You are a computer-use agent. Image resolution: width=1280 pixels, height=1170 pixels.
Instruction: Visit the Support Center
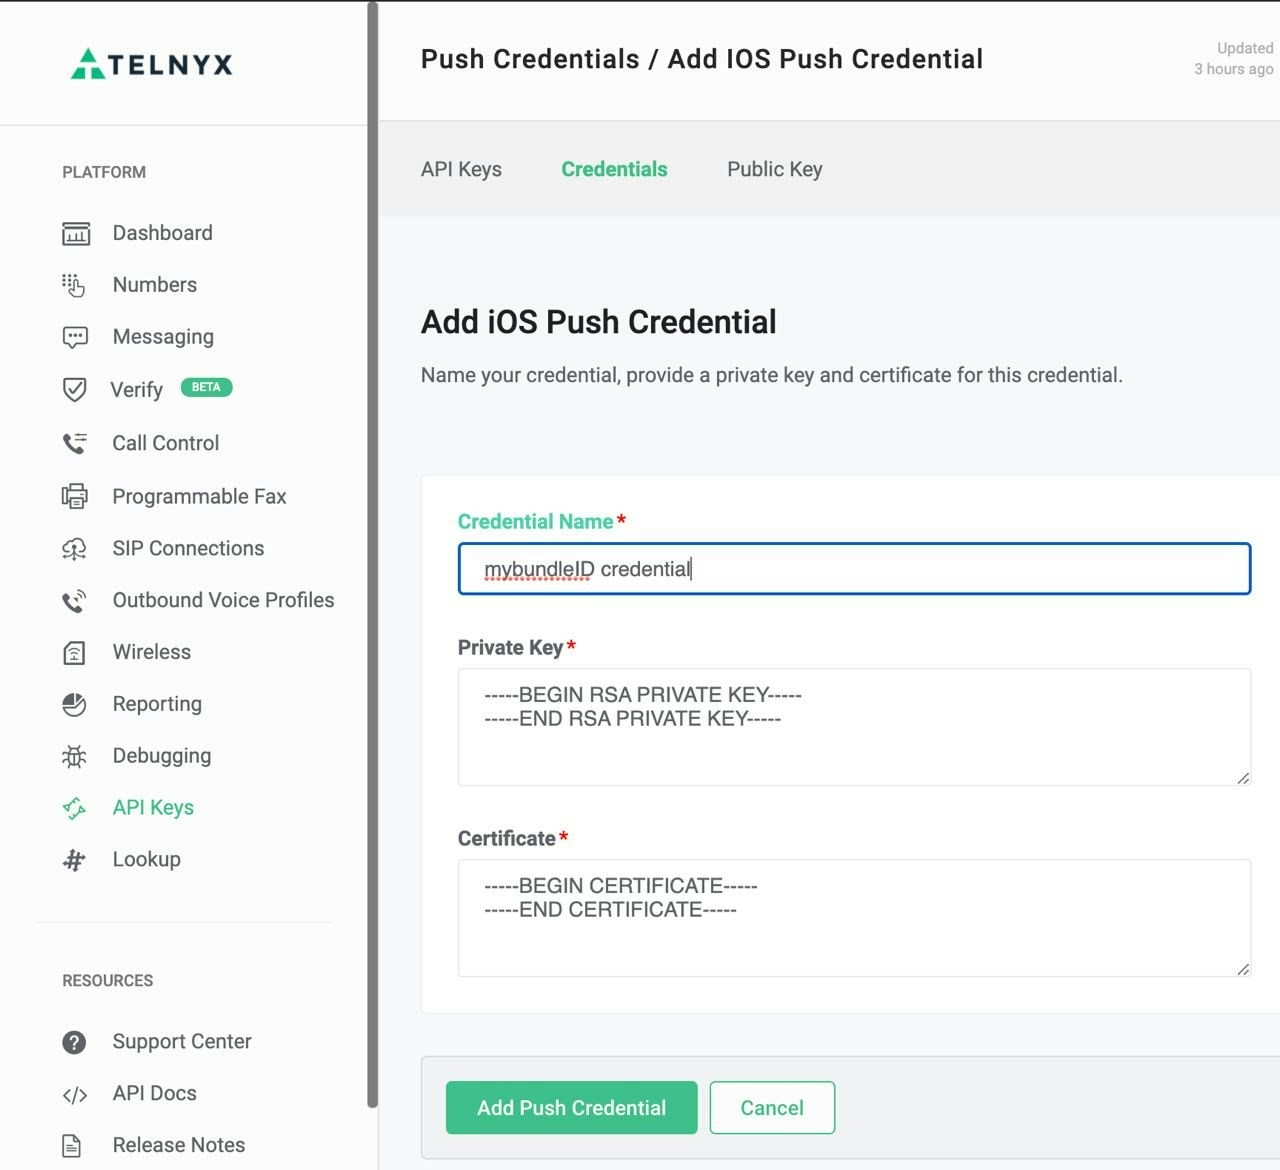click(181, 1042)
